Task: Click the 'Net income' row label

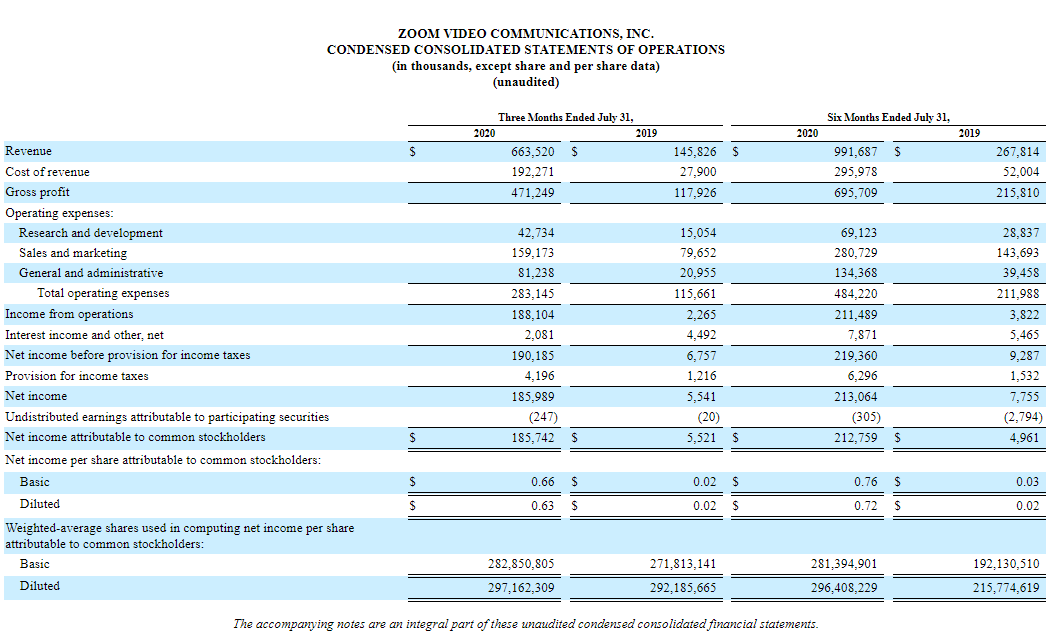Action: (36, 396)
